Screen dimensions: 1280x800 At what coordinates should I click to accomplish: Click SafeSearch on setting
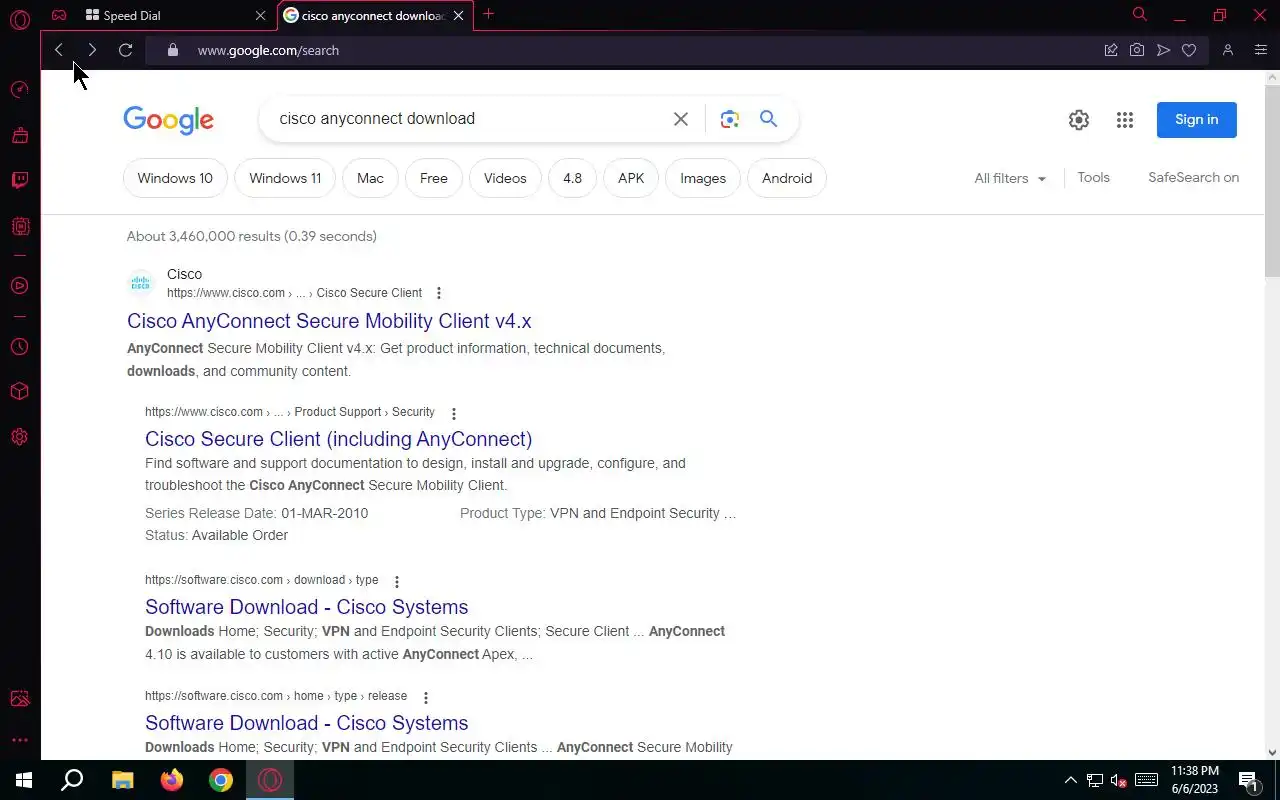1193,177
